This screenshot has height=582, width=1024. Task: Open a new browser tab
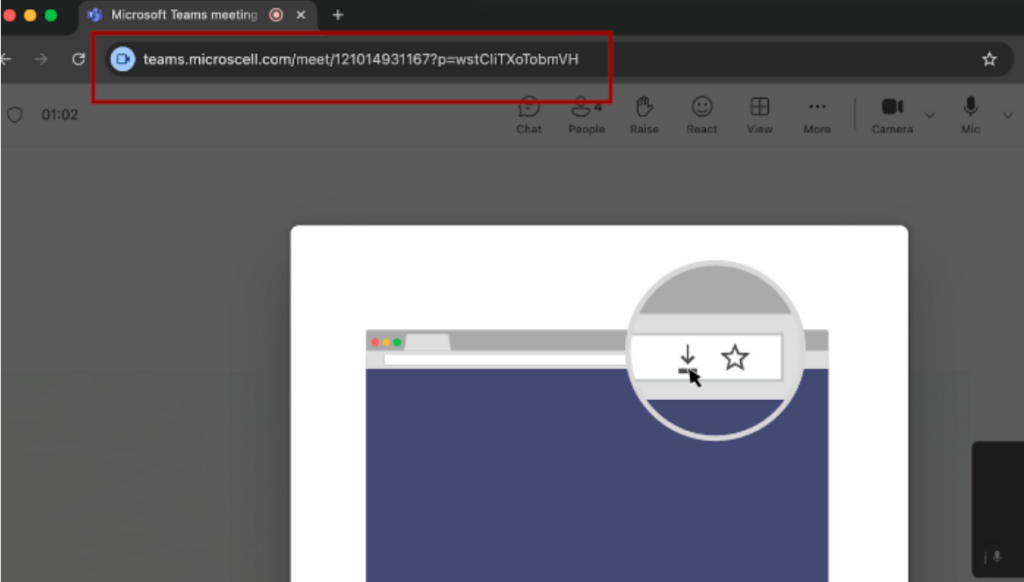coord(338,15)
